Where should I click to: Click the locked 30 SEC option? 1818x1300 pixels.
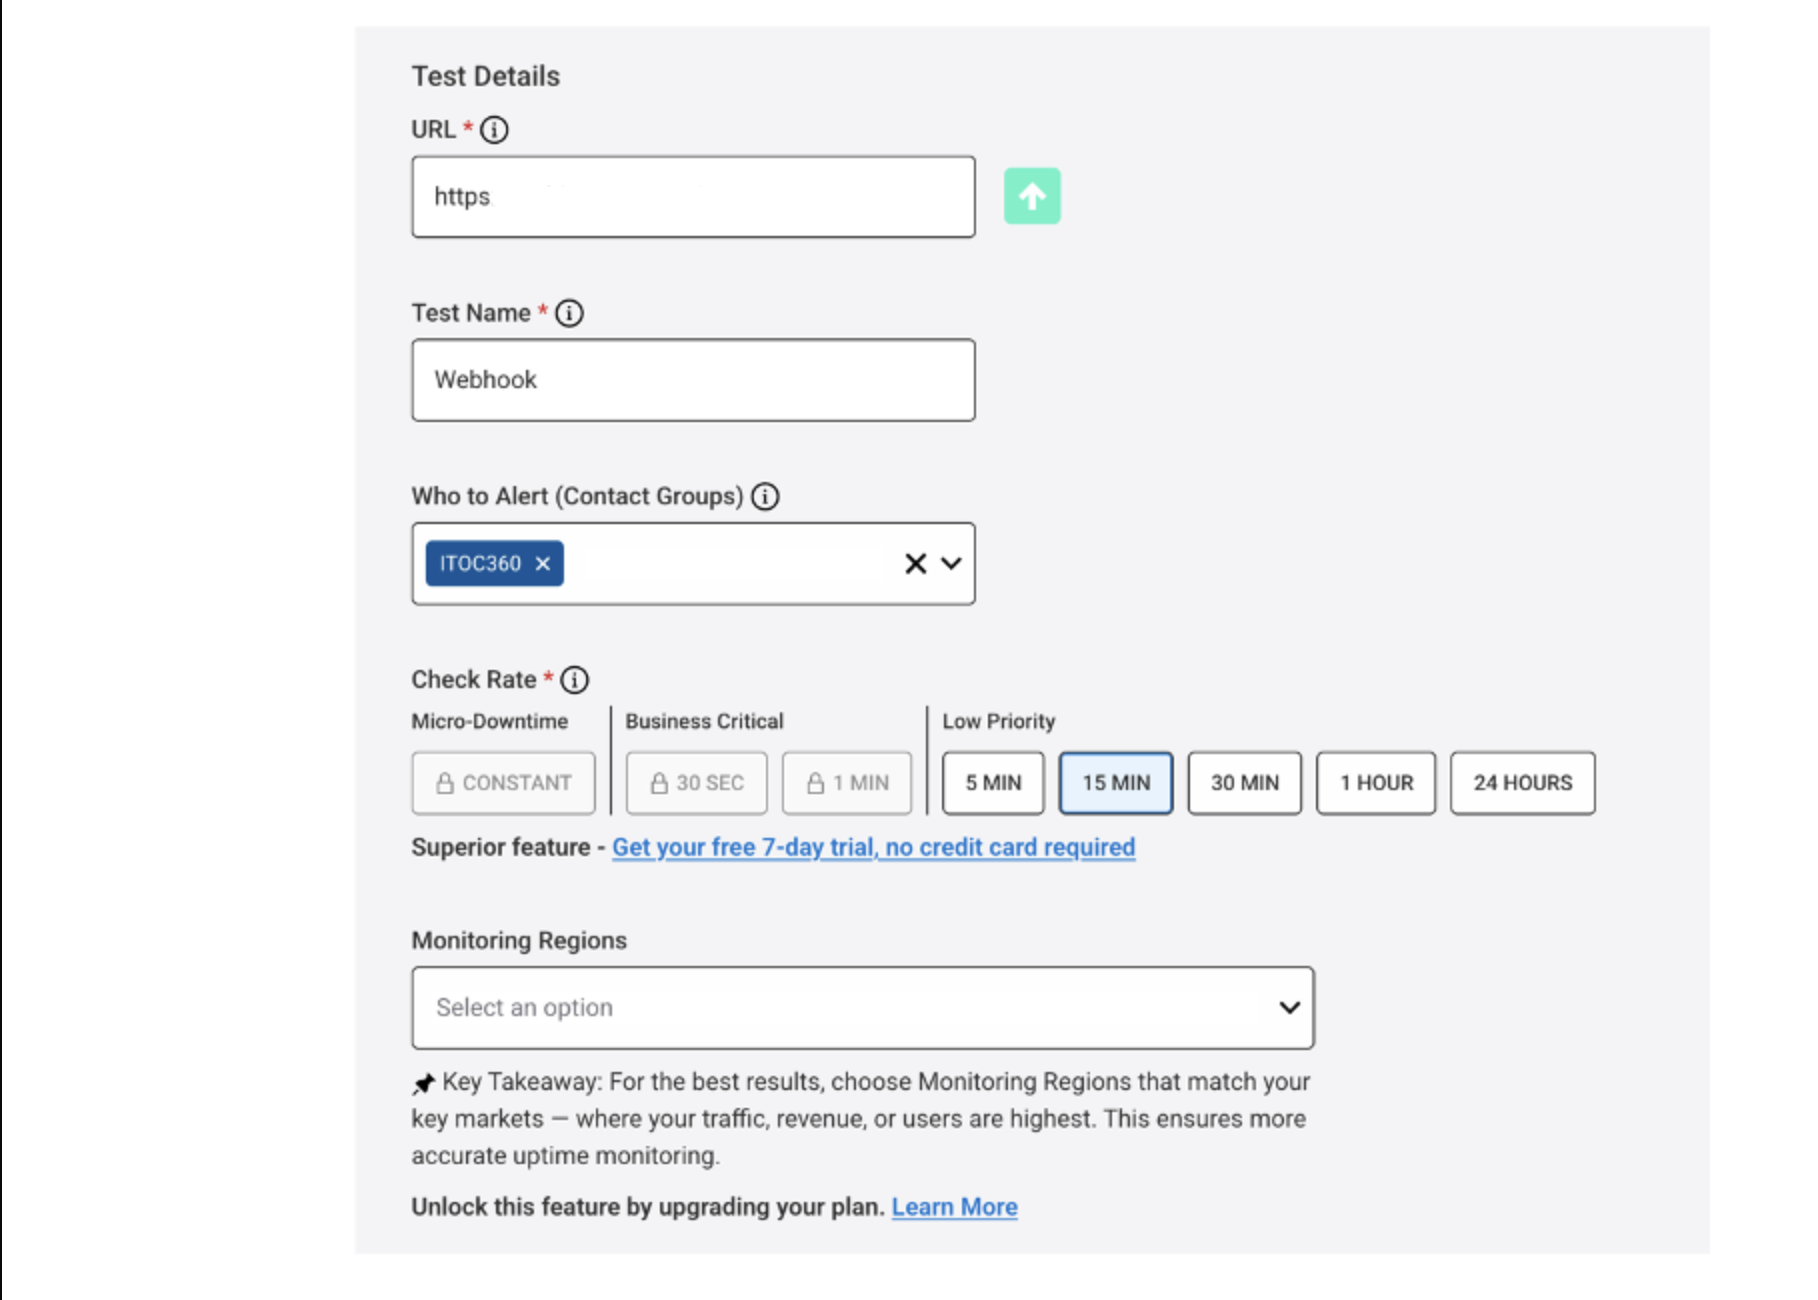[x=697, y=783]
